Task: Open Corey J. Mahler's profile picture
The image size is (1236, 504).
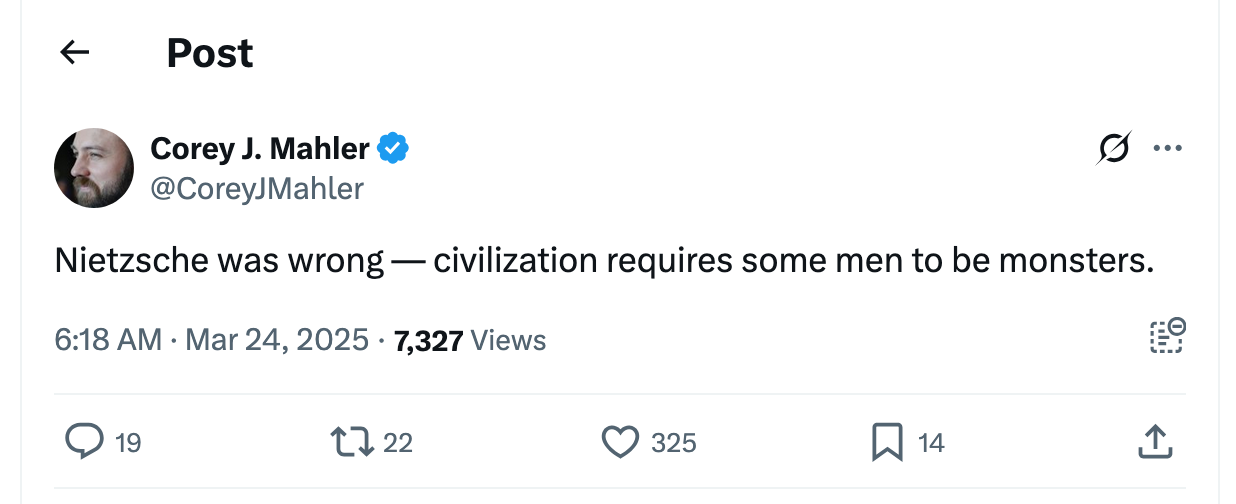Action: pyautogui.click(x=94, y=168)
